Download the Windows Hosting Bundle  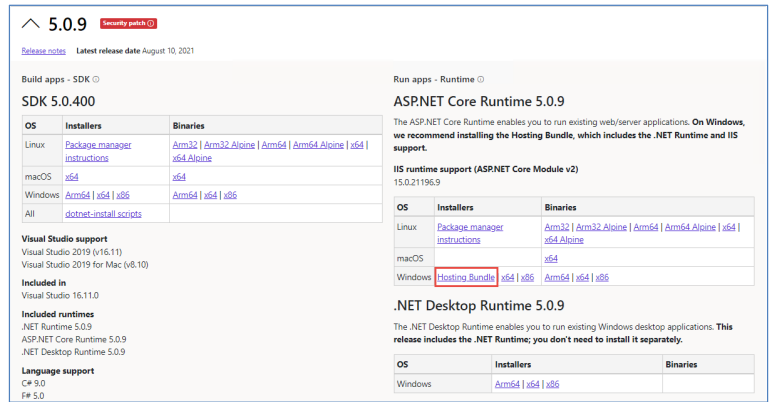point(466,277)
